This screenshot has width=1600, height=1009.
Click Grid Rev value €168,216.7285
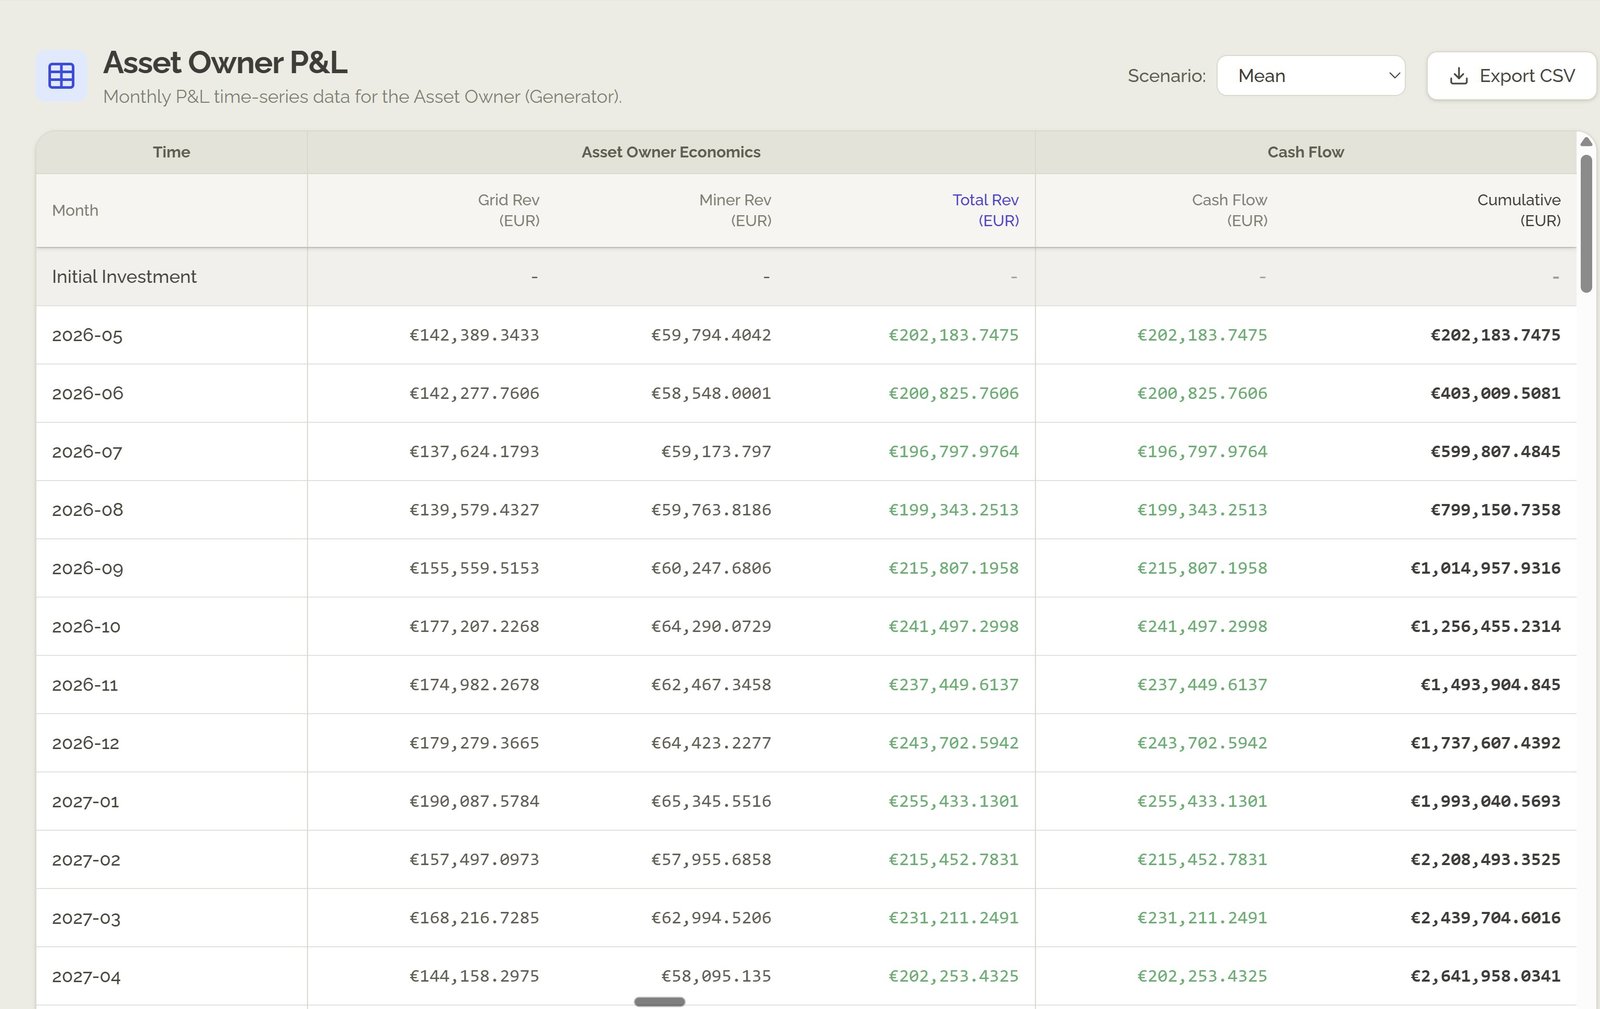(474, 918)
